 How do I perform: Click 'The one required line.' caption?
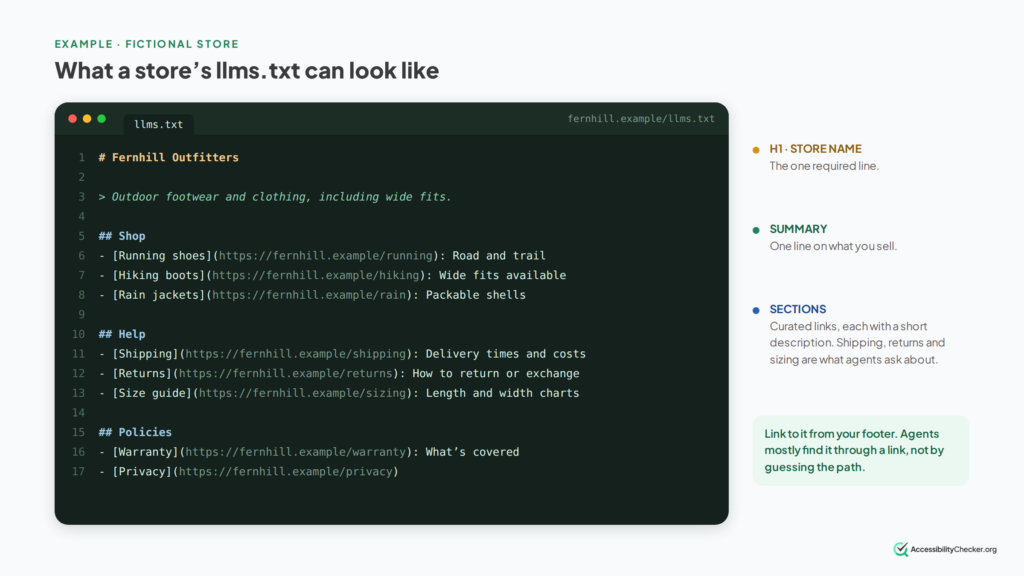click(824, 166)
